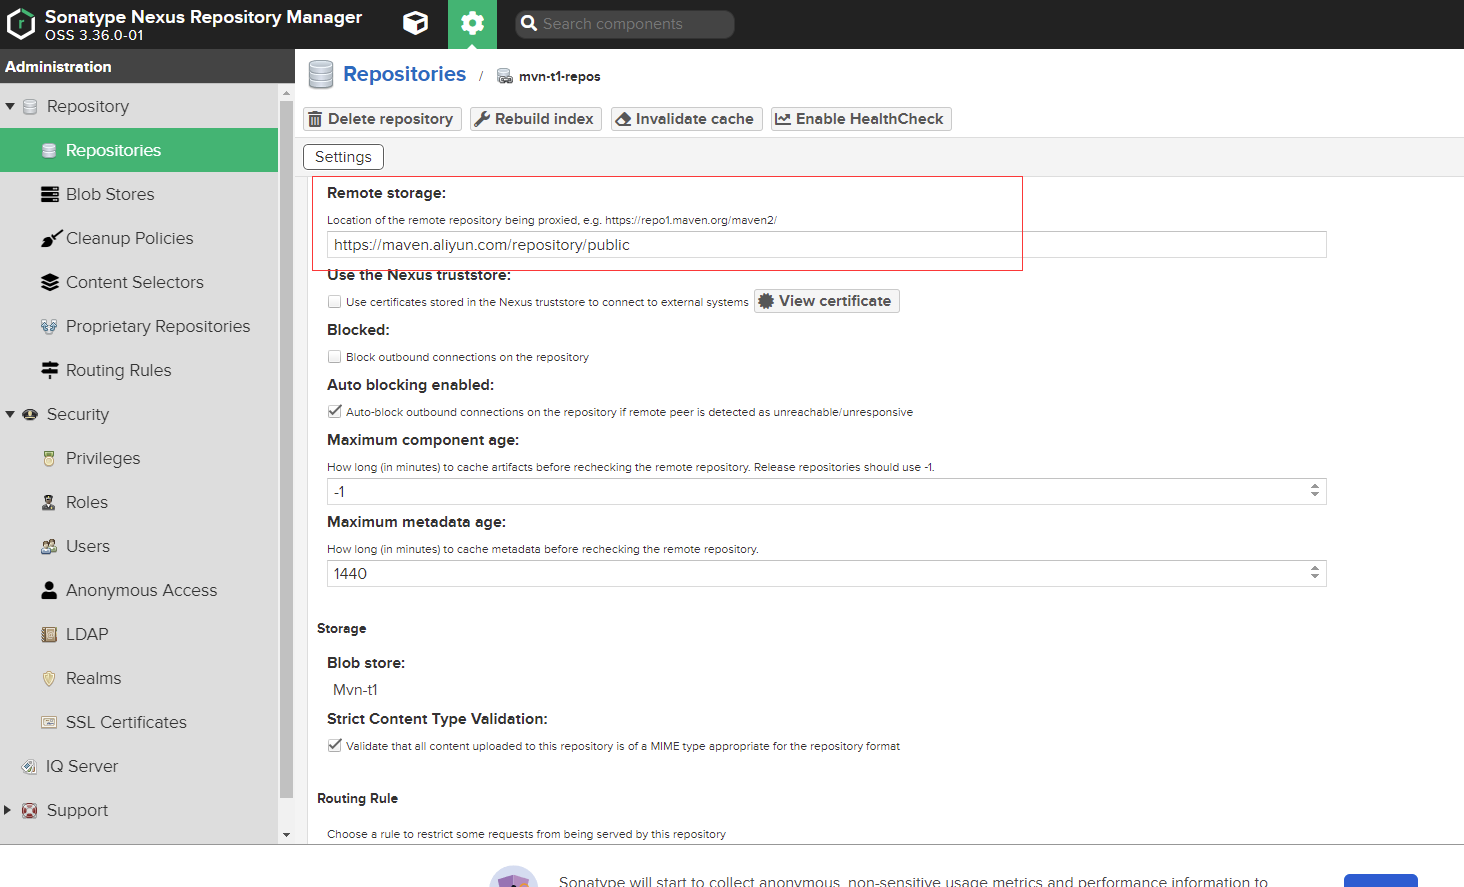
Task: Decrease the Maximum metadata age value
Action: [1315, 578]
